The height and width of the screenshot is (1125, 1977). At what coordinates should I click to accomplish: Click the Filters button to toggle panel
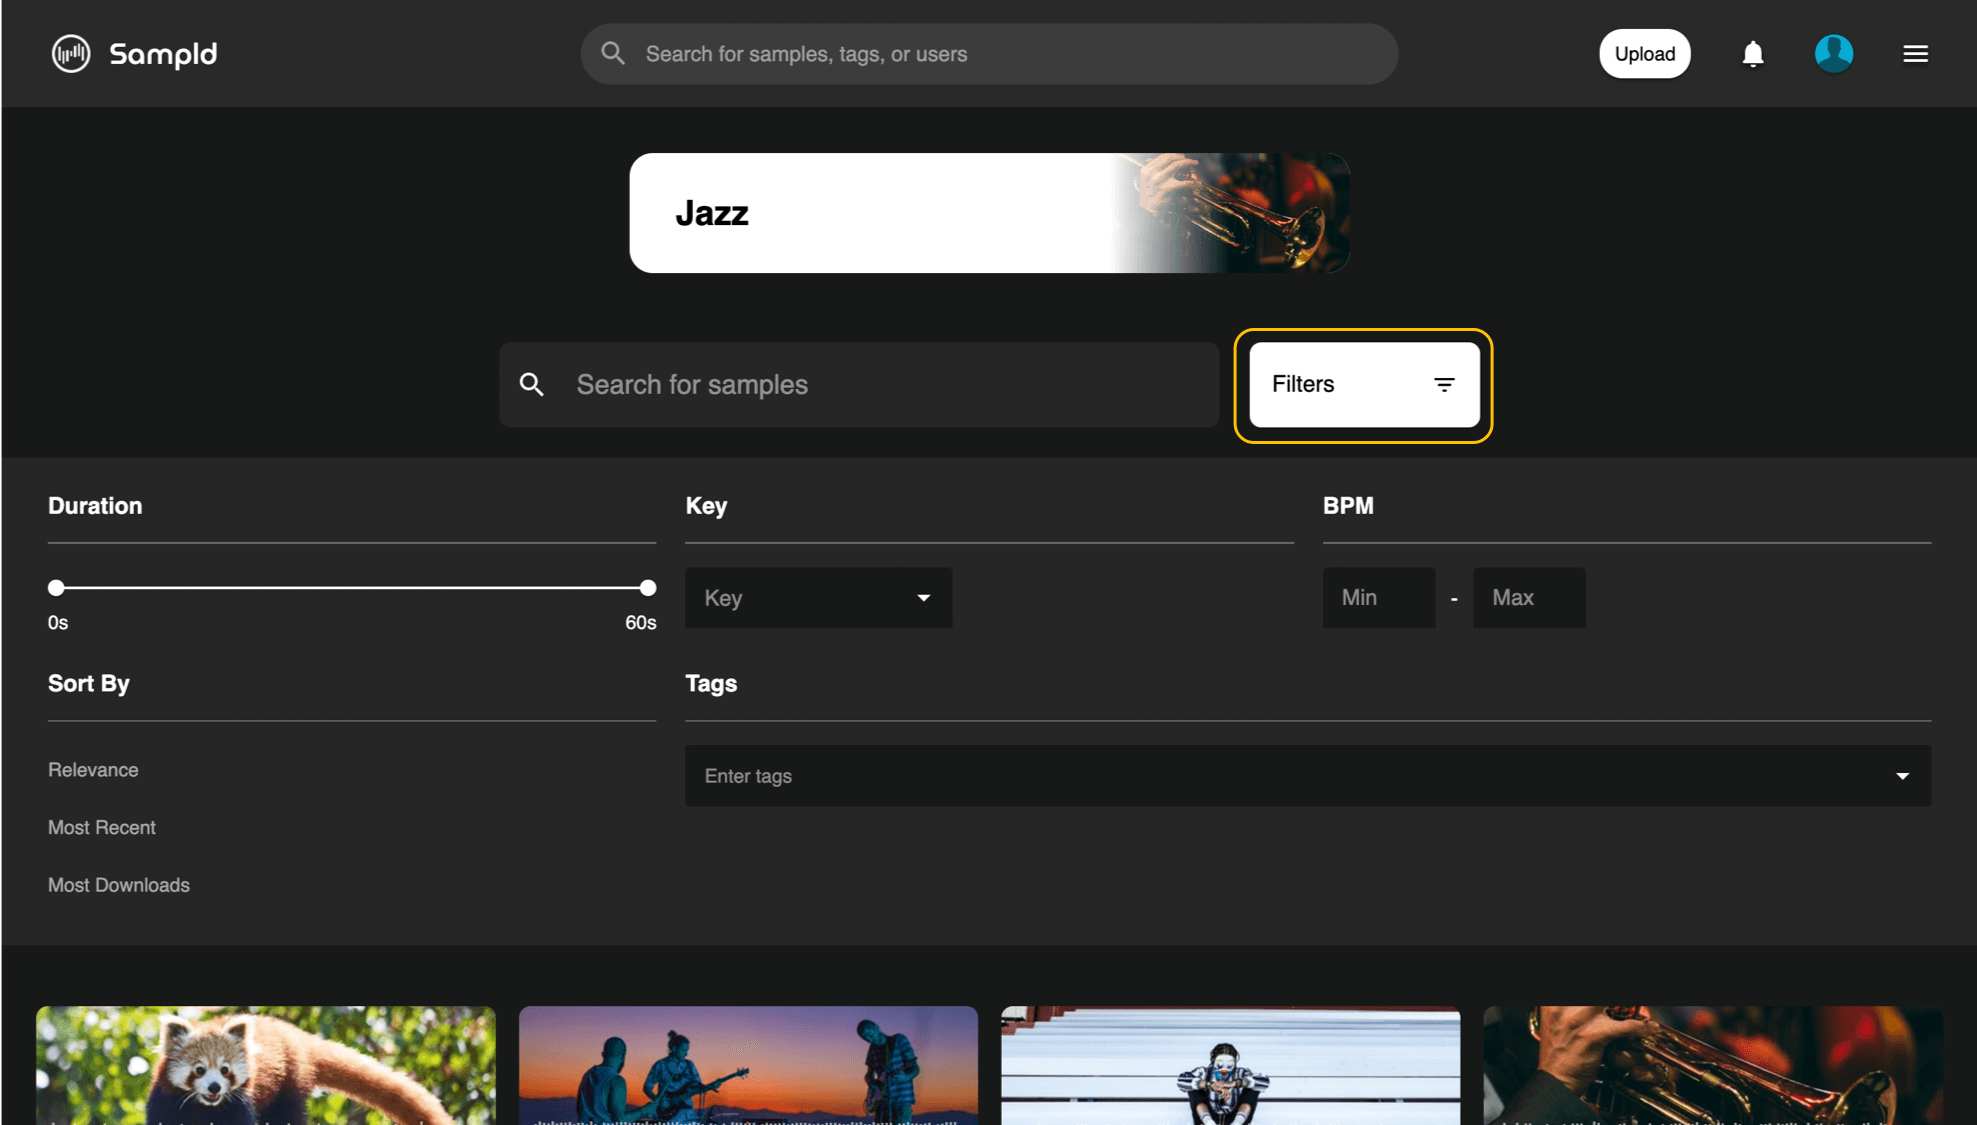[1362, 384]
